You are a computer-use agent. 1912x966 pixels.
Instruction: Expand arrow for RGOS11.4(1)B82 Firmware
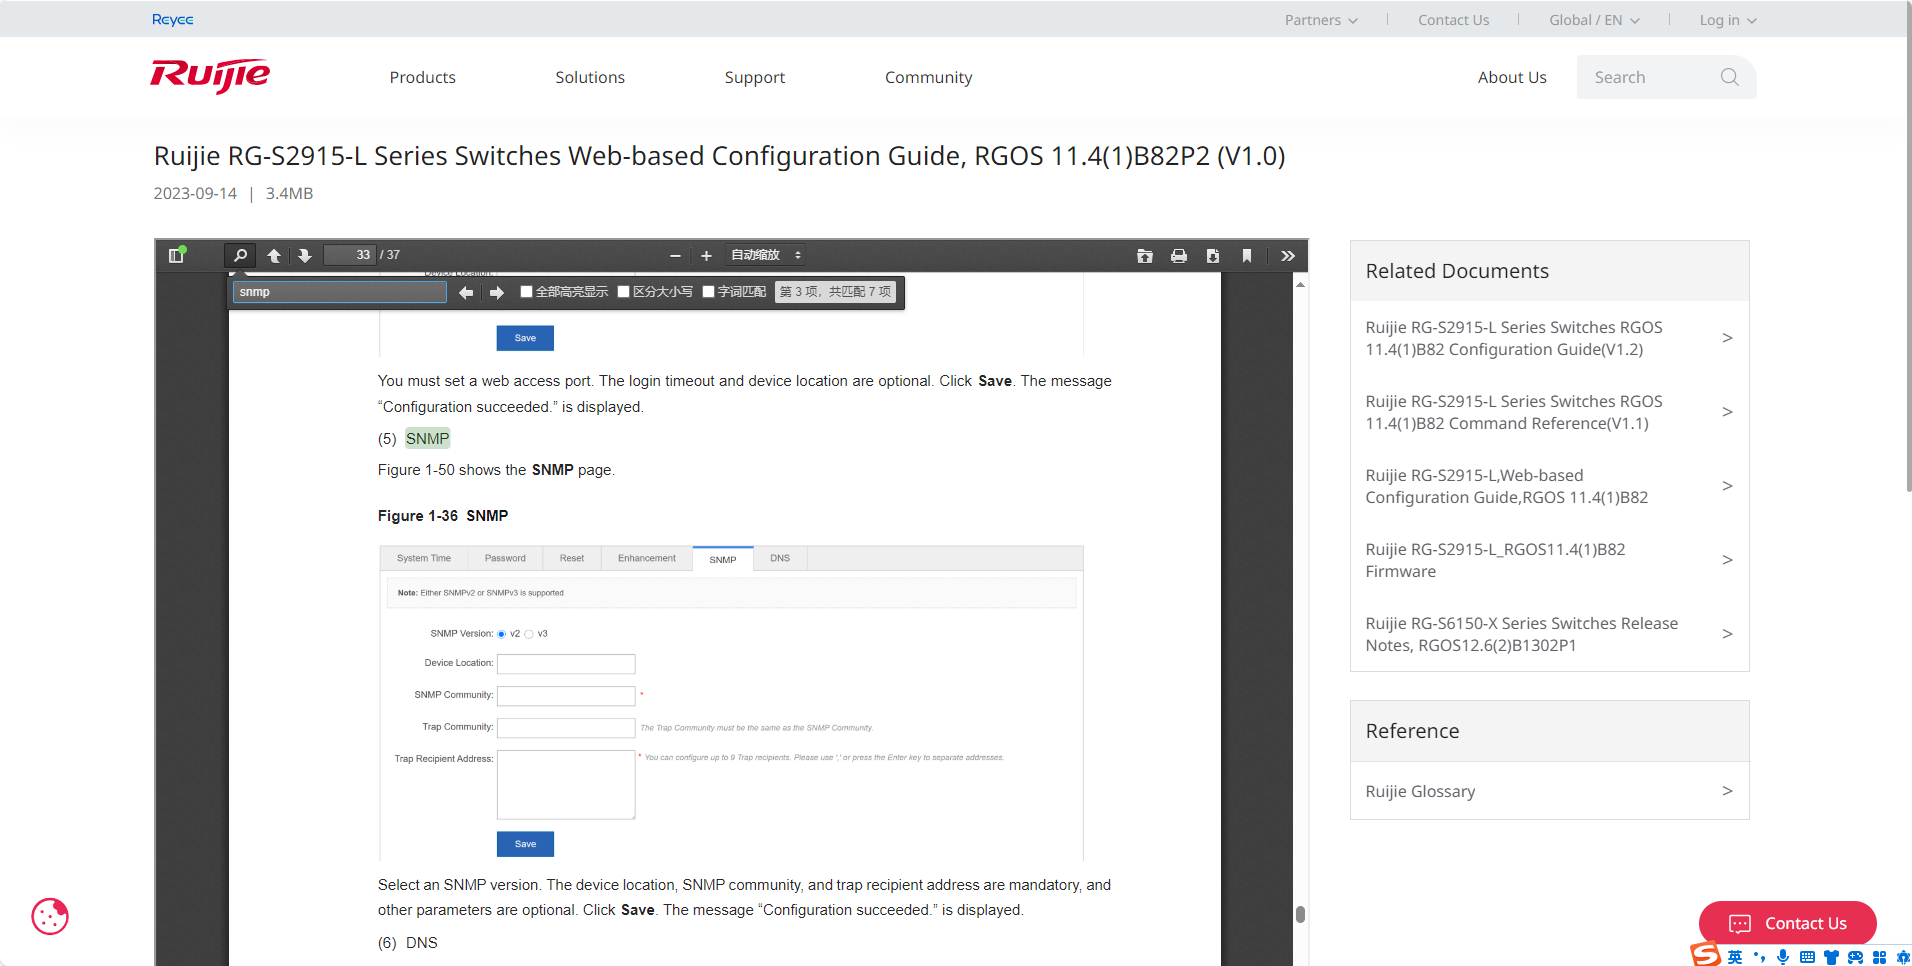tap(1727, 560)
